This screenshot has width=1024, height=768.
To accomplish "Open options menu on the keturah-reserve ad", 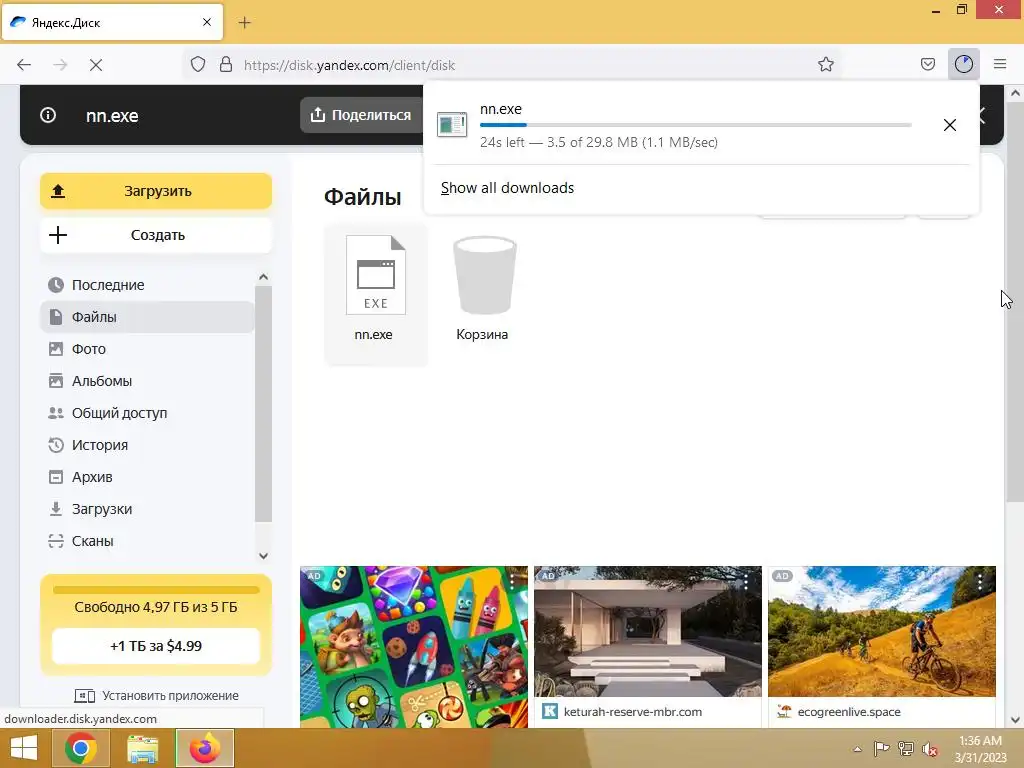I will (x=746, y=581).
